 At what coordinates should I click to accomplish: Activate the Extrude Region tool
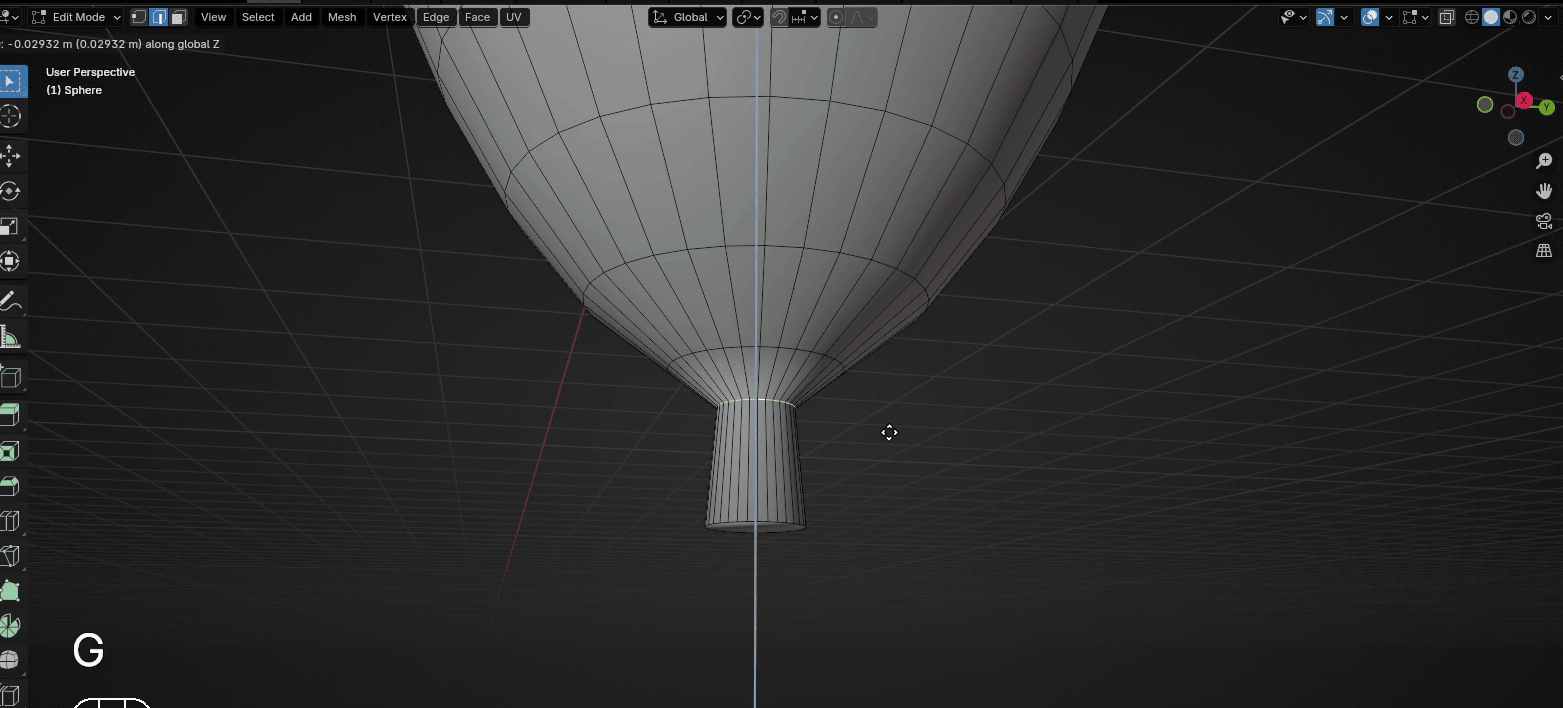10,414
